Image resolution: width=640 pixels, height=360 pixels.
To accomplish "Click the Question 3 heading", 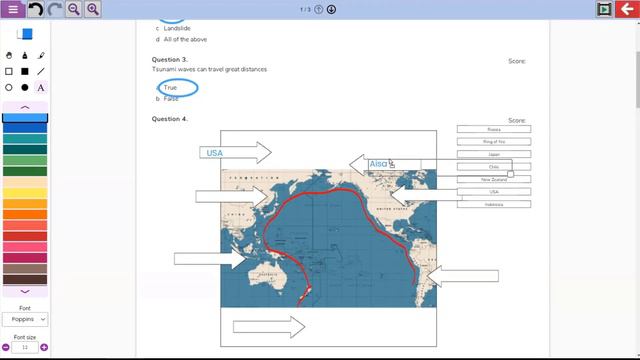I will 169,60.
